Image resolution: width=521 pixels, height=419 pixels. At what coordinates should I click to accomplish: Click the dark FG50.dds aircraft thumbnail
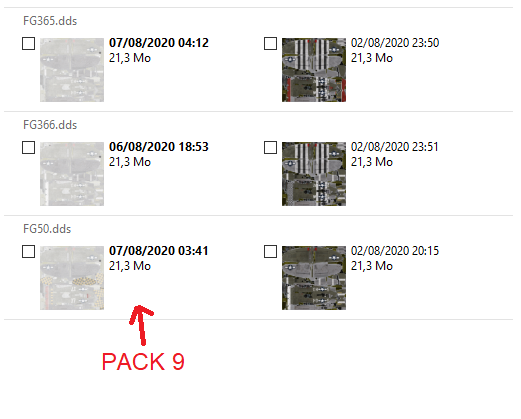tap(314, 278)
